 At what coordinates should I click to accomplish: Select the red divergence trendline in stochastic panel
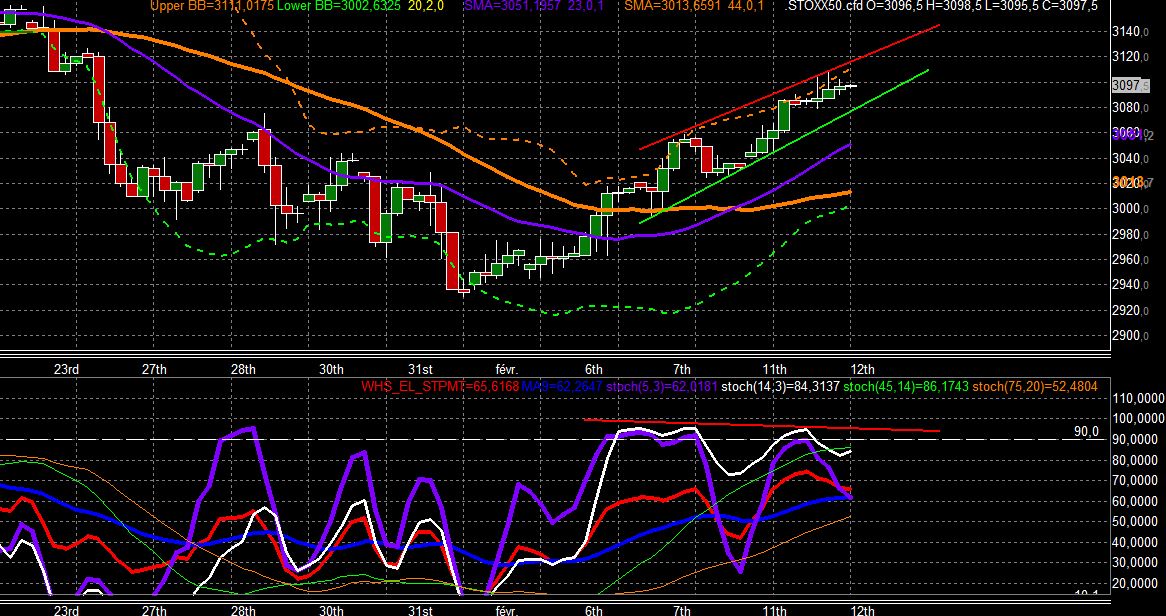click(x=761, y=425)
